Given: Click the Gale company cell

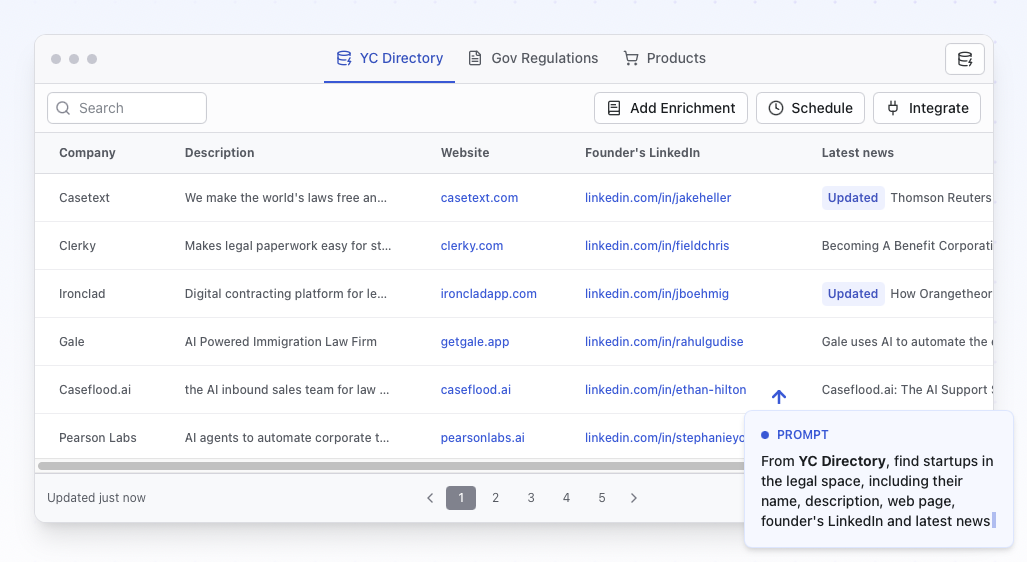Looking at the screenshot, I should [x=71, y=341].
